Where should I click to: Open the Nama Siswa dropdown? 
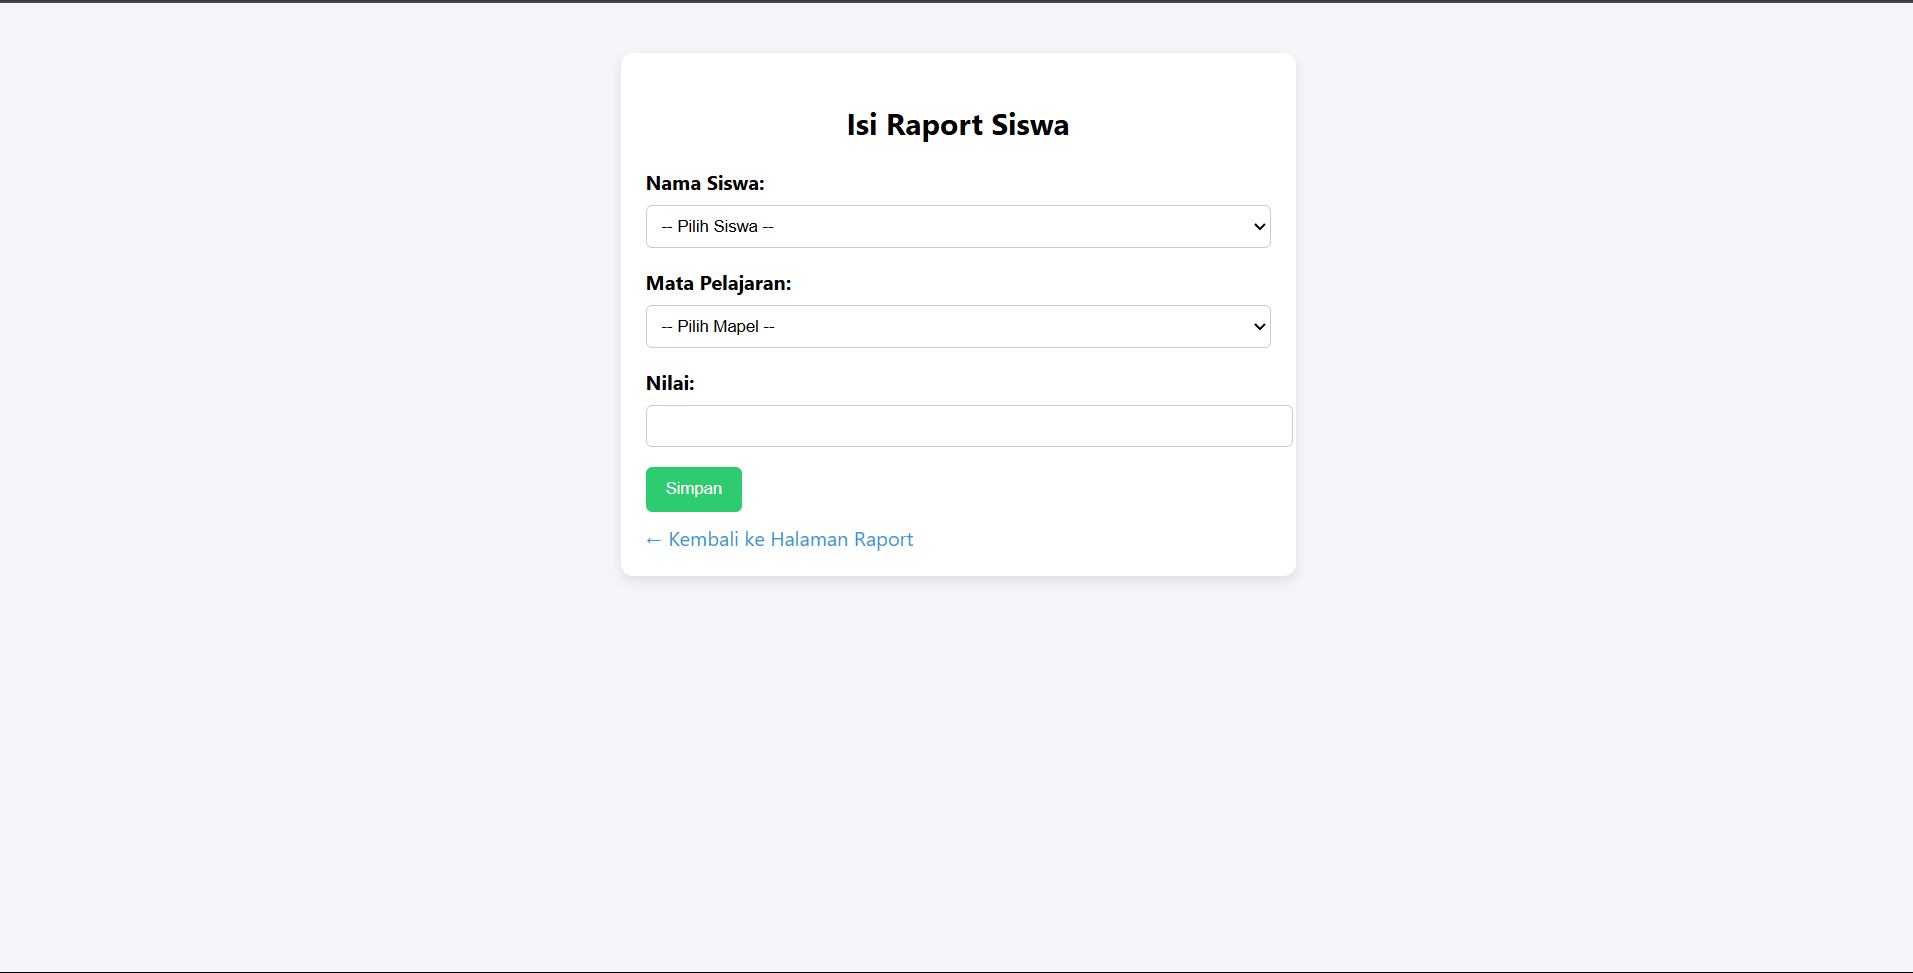(x=957, y=227)
